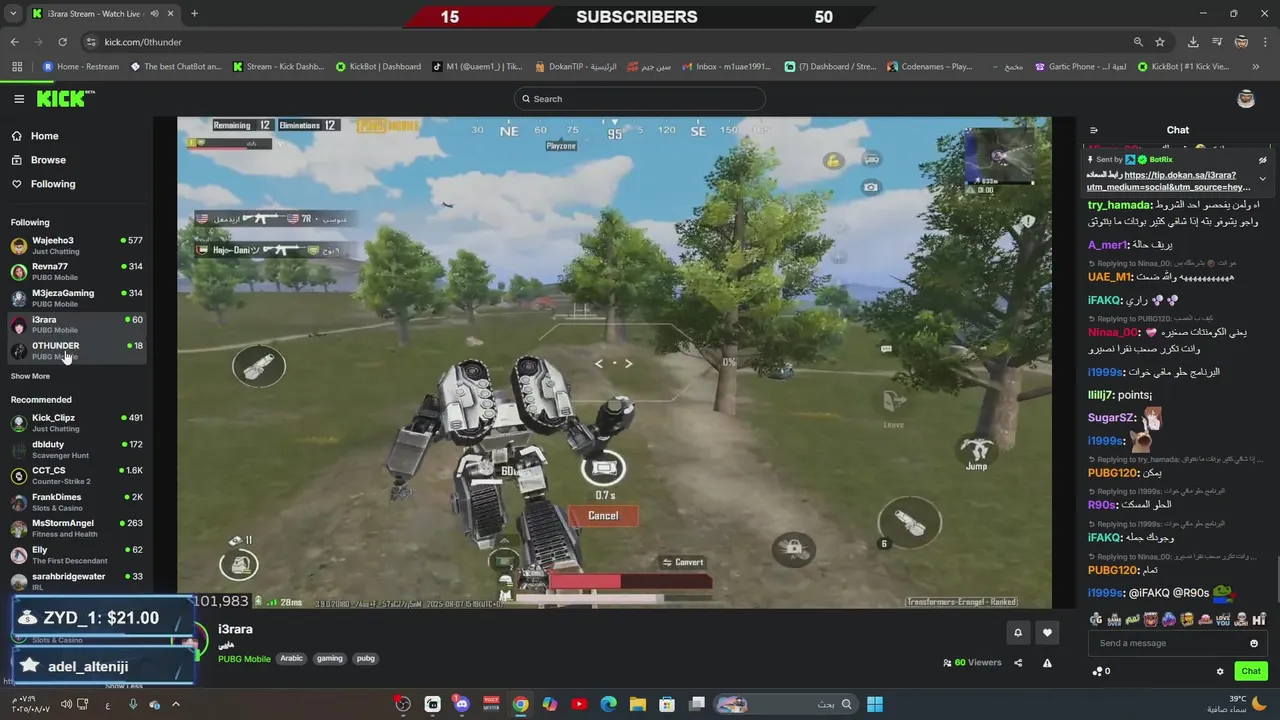This screenshot has height=720, width=1280.
Task: Report stream with warning triangle icon
Action: coord(1047,662)
